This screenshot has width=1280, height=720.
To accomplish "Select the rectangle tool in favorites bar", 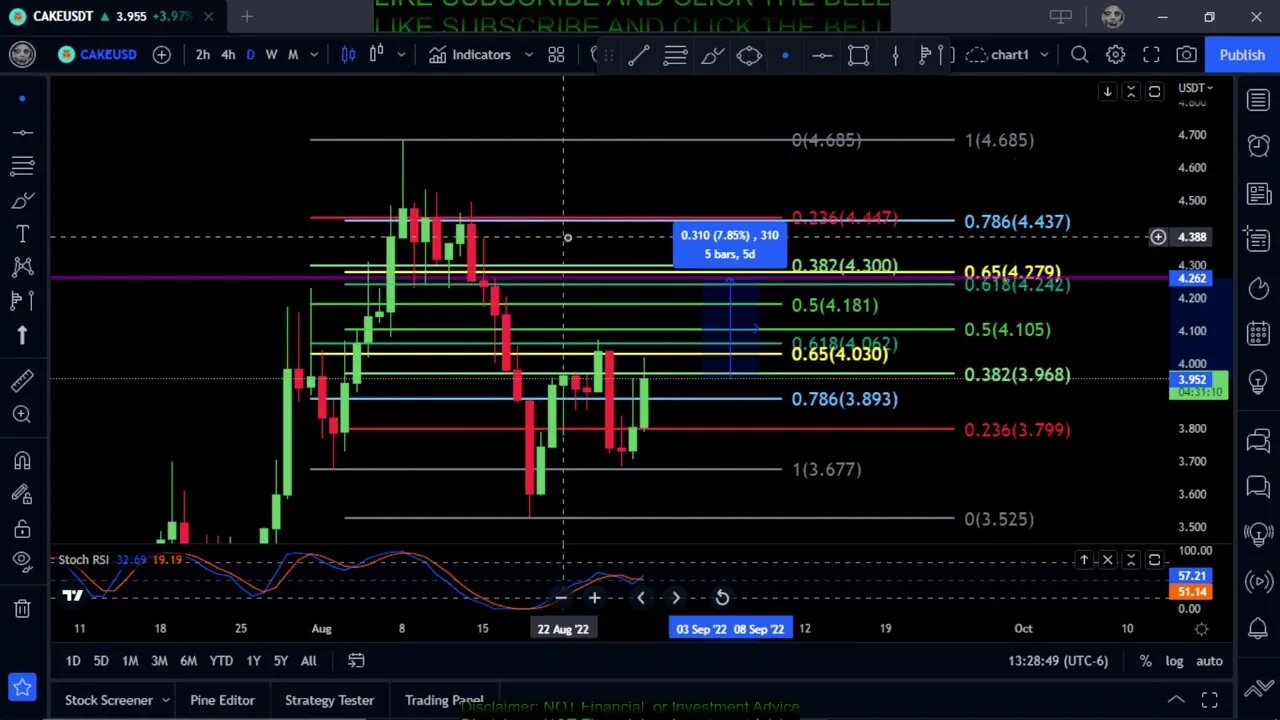I will pyautogui.click(x=858, y=56).
